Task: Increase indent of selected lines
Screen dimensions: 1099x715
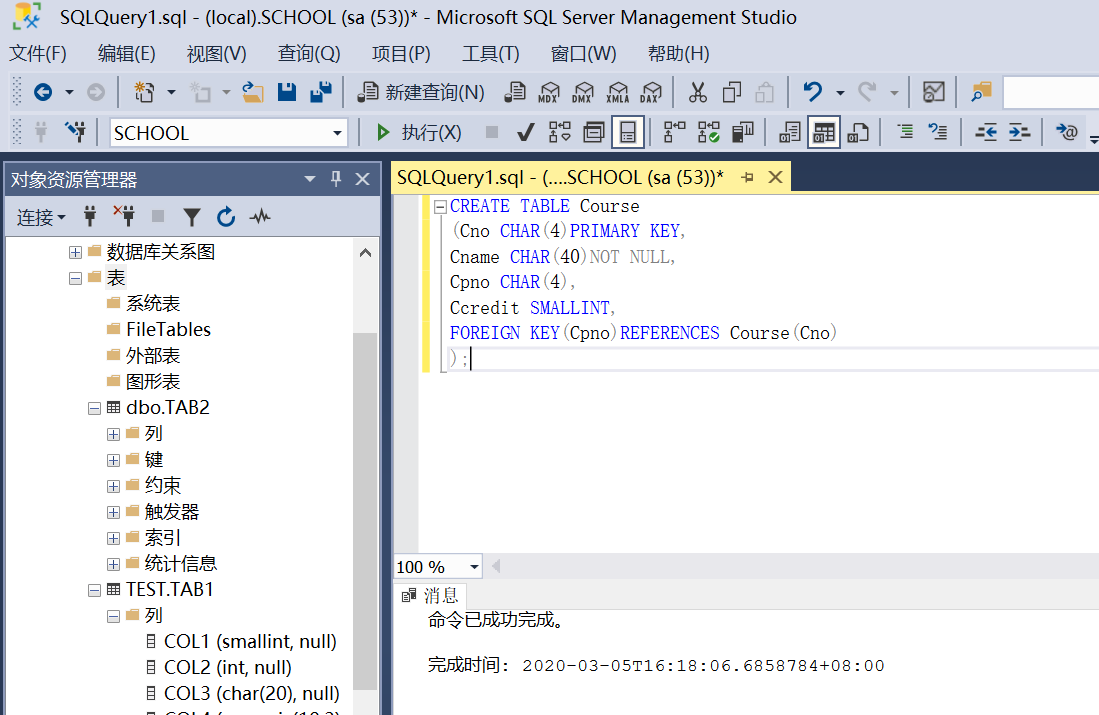Action: [x=1020, y=132]
